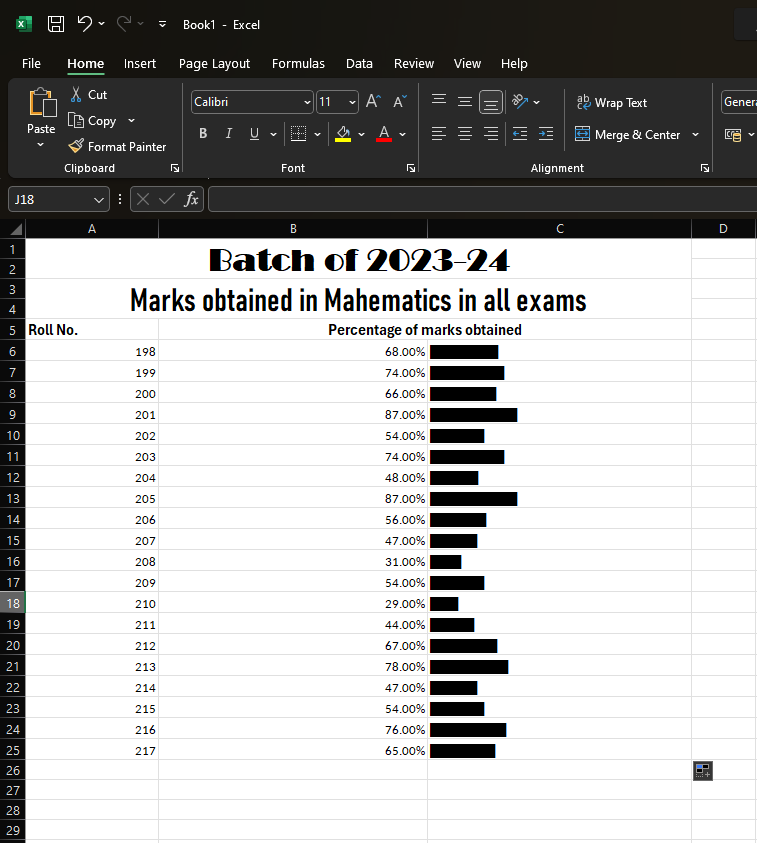Click the Redo arrow icon
The width and height of the screenshot is (757, 843).
click(124, 24)
